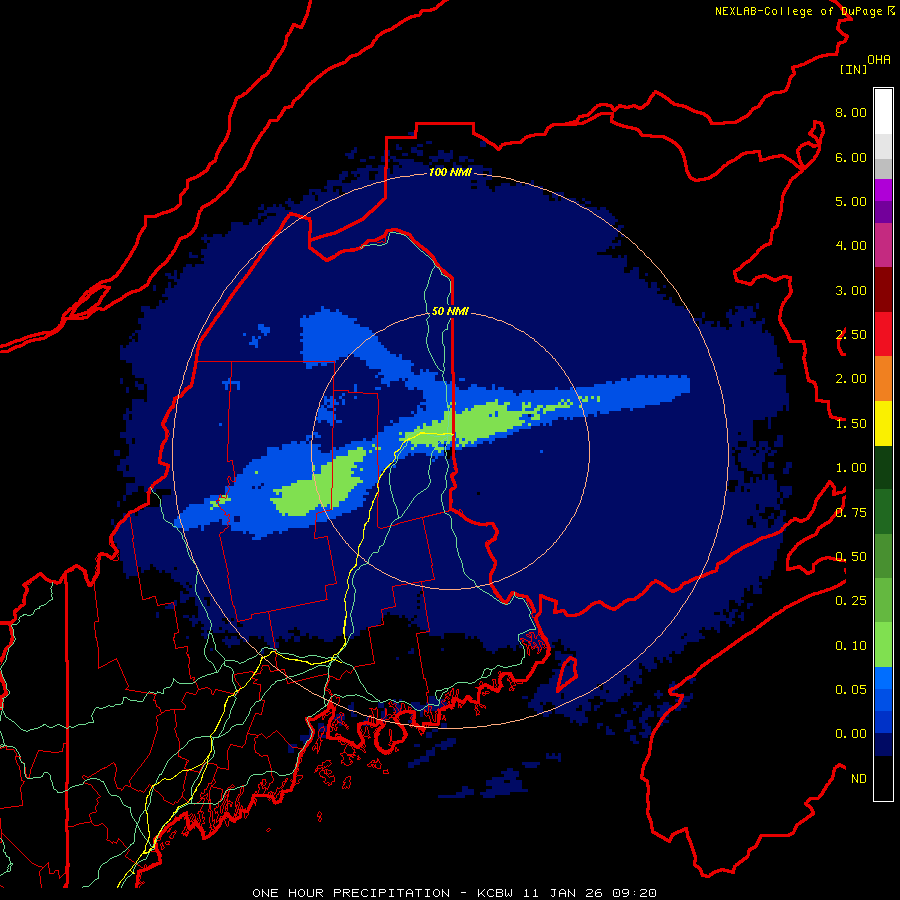
Task: Select the pink legend swatch near 4.00
Action: (883, 245)
